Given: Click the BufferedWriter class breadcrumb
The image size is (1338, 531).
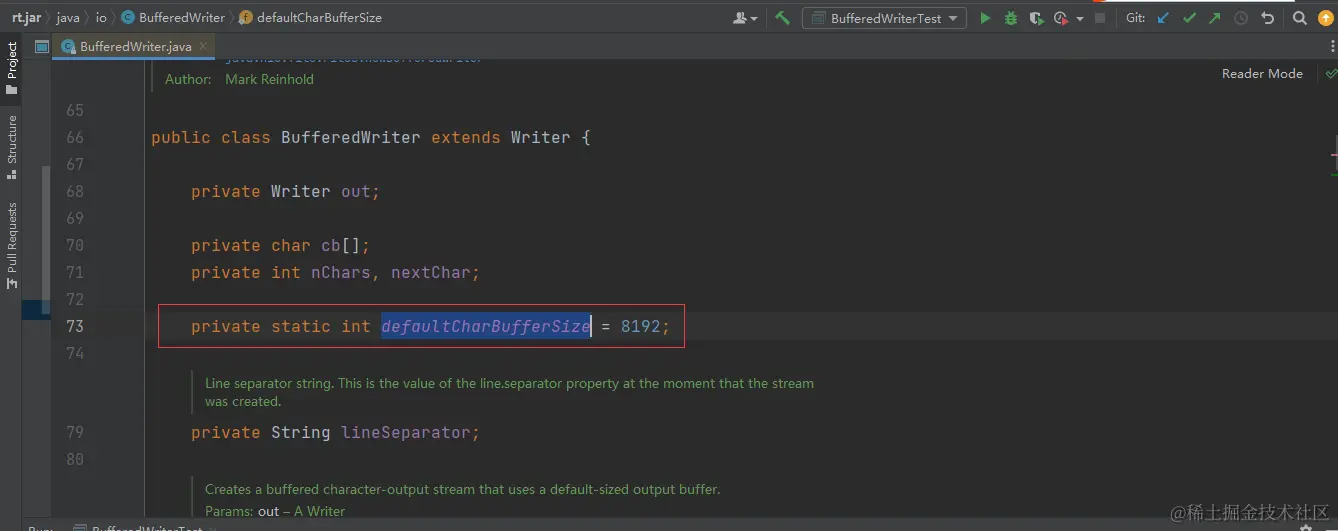Looking at the screenshot, I should click(175, 18).
